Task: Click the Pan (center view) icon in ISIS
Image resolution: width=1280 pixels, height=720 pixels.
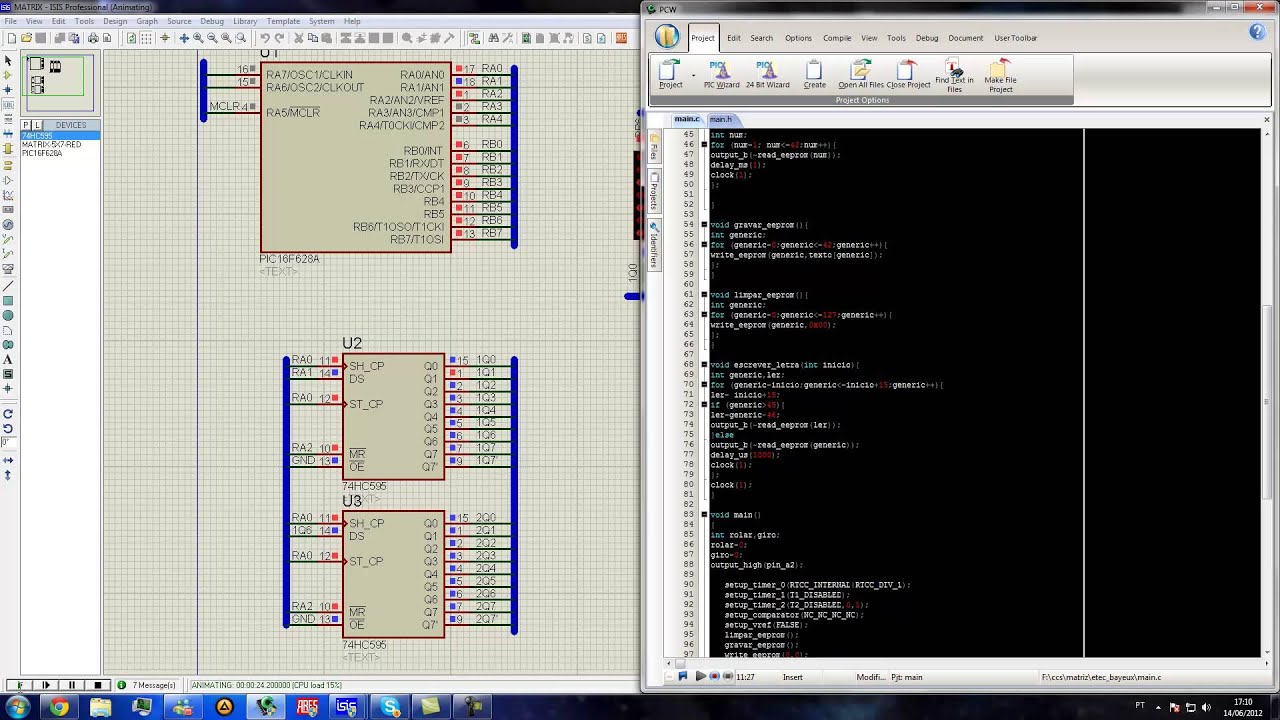Action: [x=183, y=38]
